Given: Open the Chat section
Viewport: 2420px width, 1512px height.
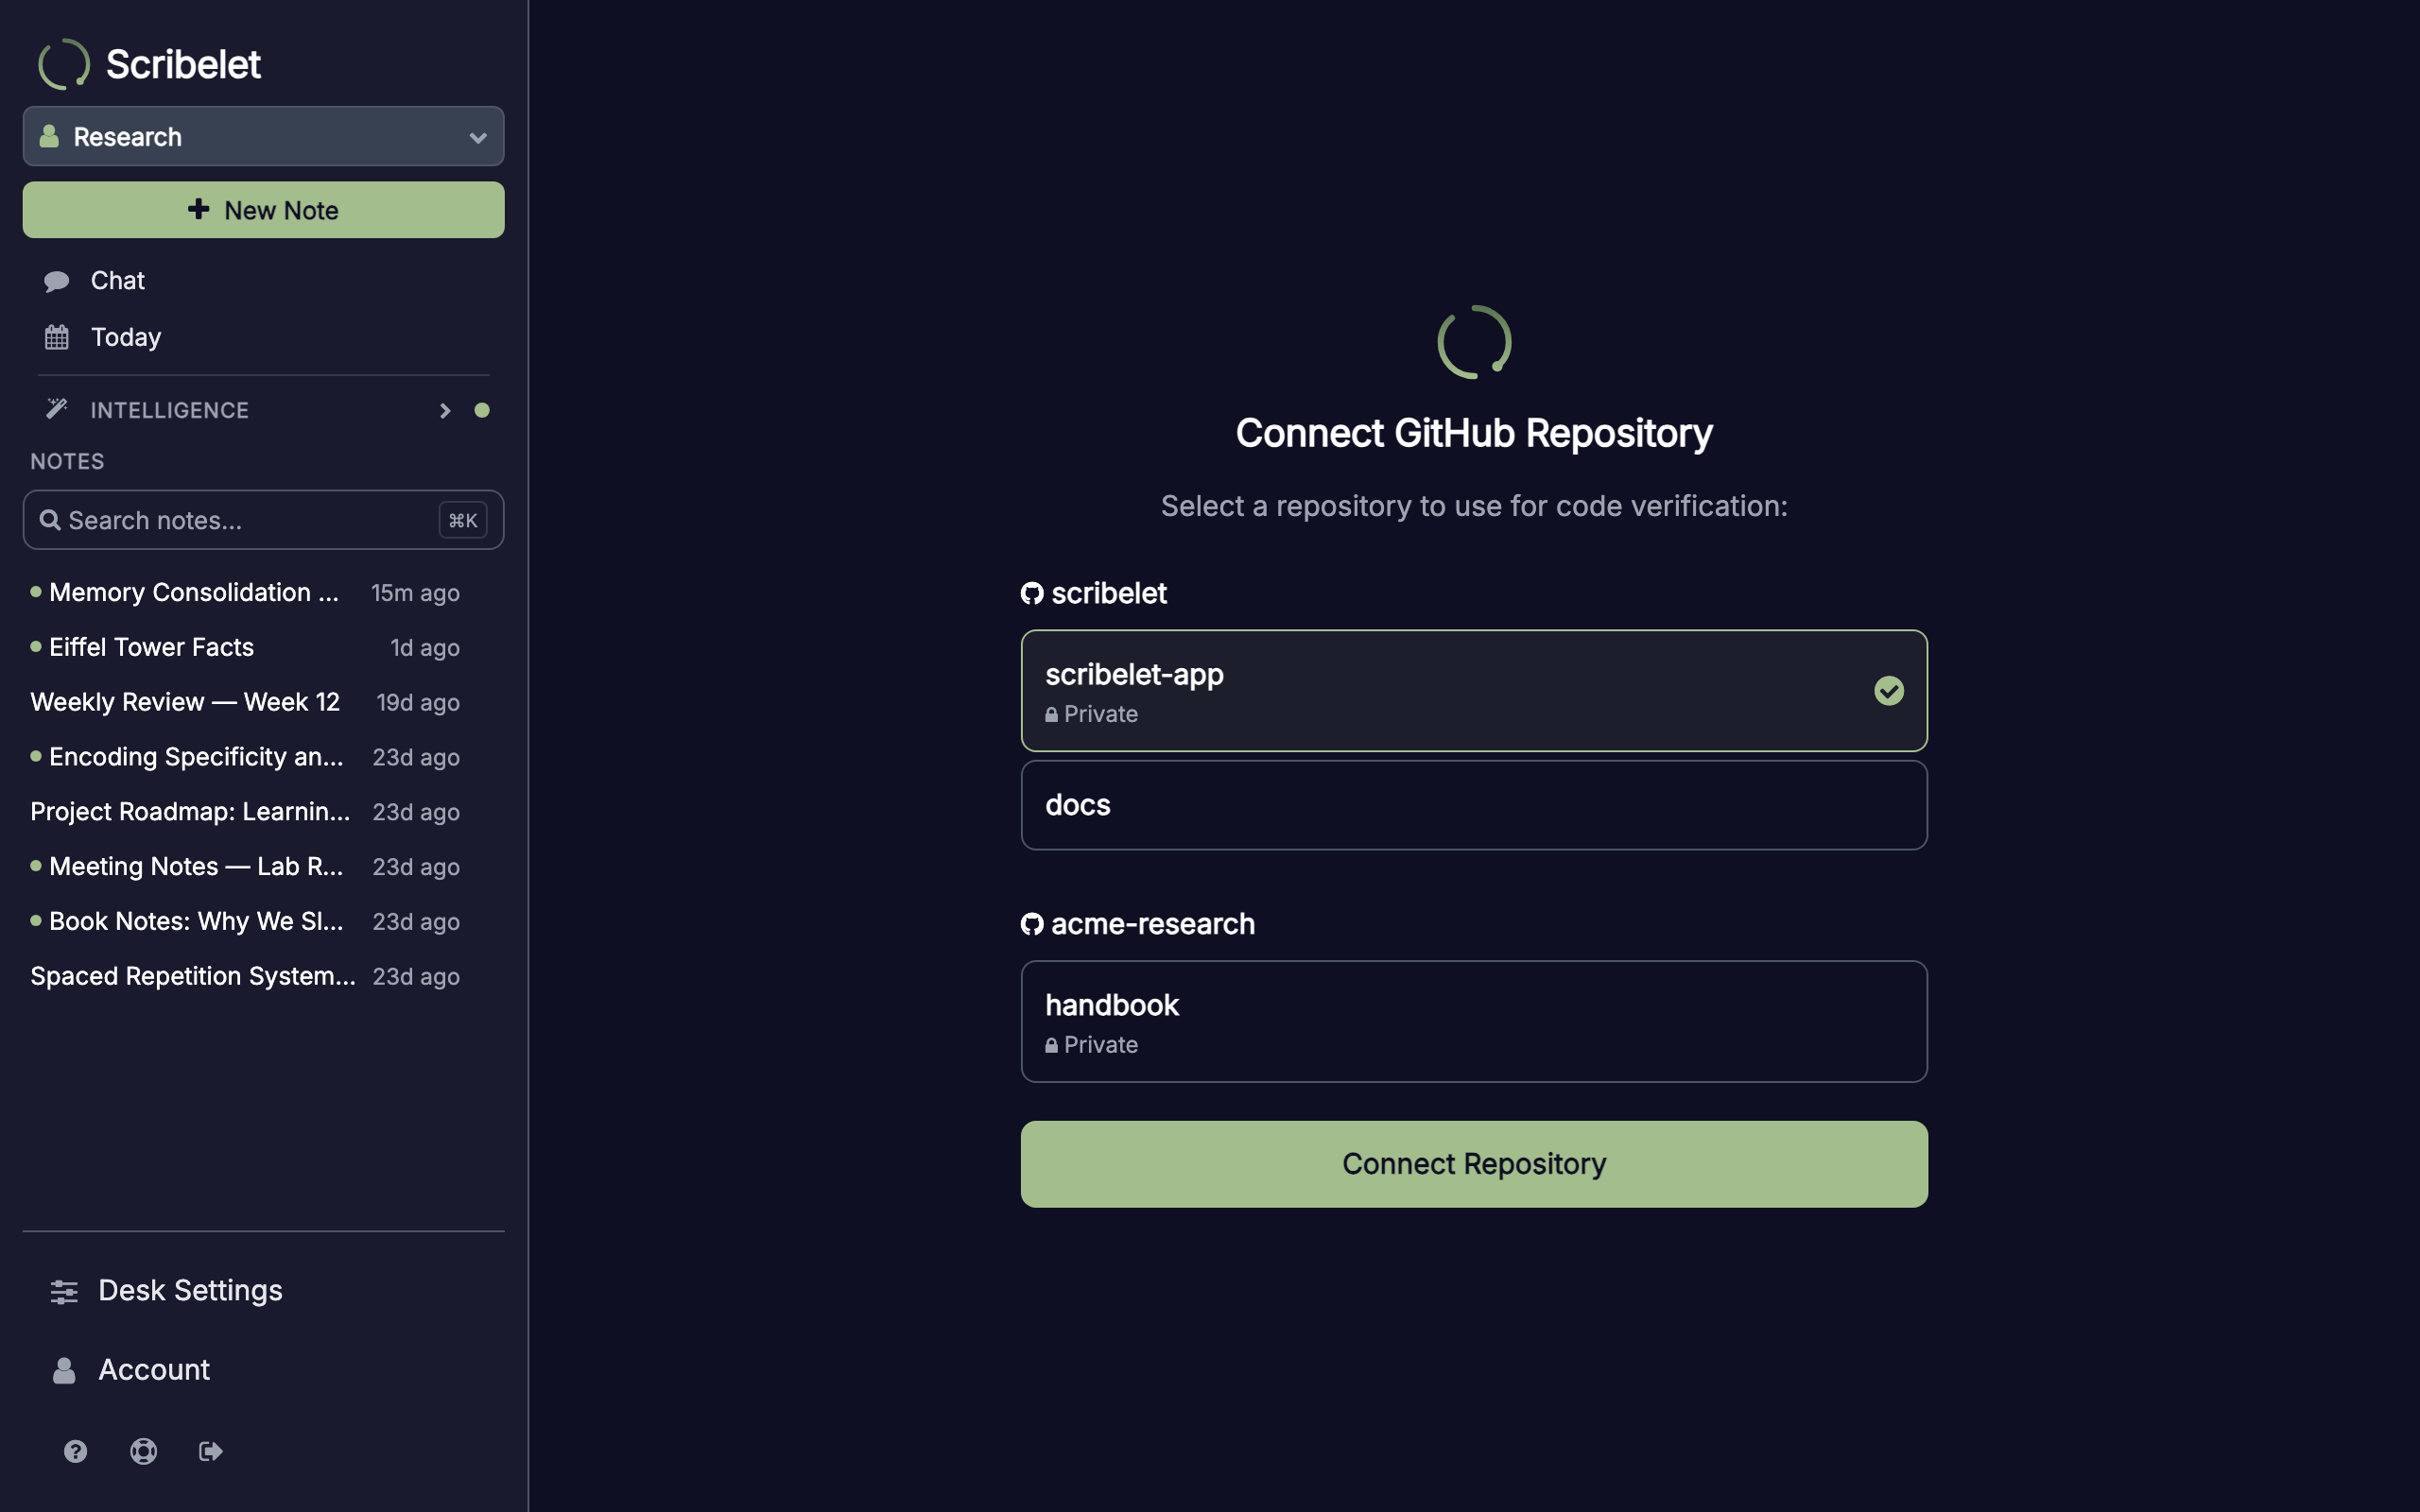Looking at the screenshot, I should pos(263,280).
